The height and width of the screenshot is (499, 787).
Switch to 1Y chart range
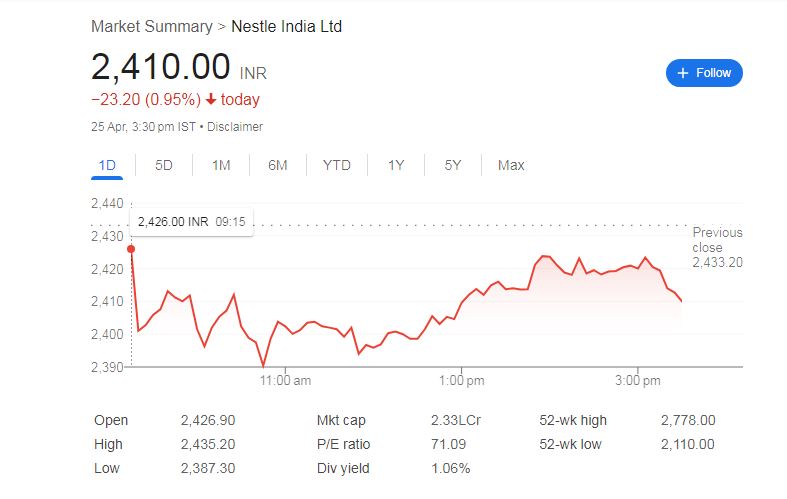[396, 165]
